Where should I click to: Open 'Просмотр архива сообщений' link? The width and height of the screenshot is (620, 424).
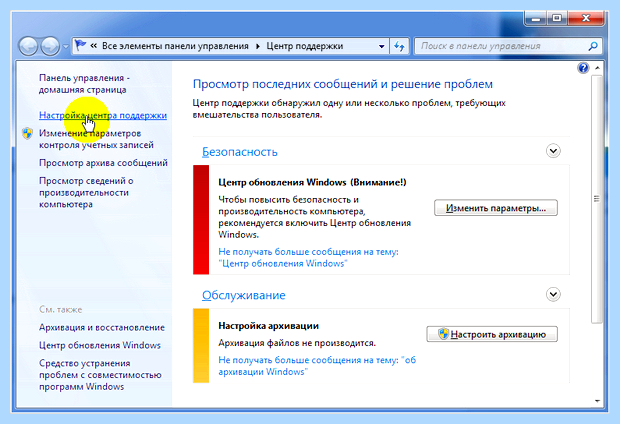tap(103, 163)
